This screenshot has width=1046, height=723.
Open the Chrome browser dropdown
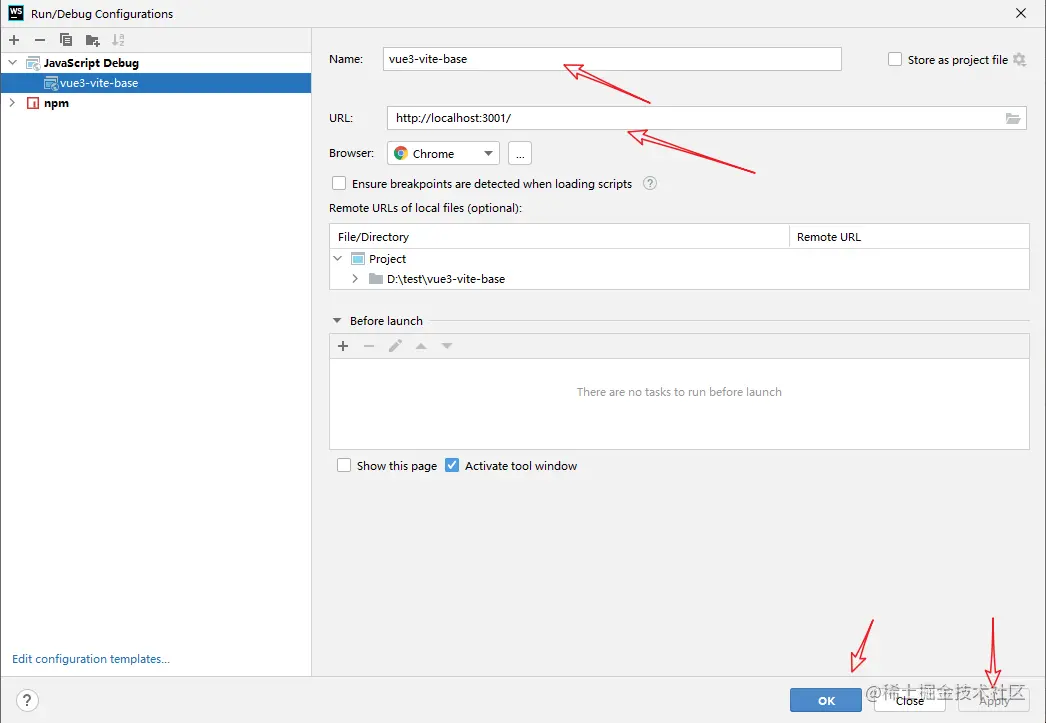coord(488,153)
